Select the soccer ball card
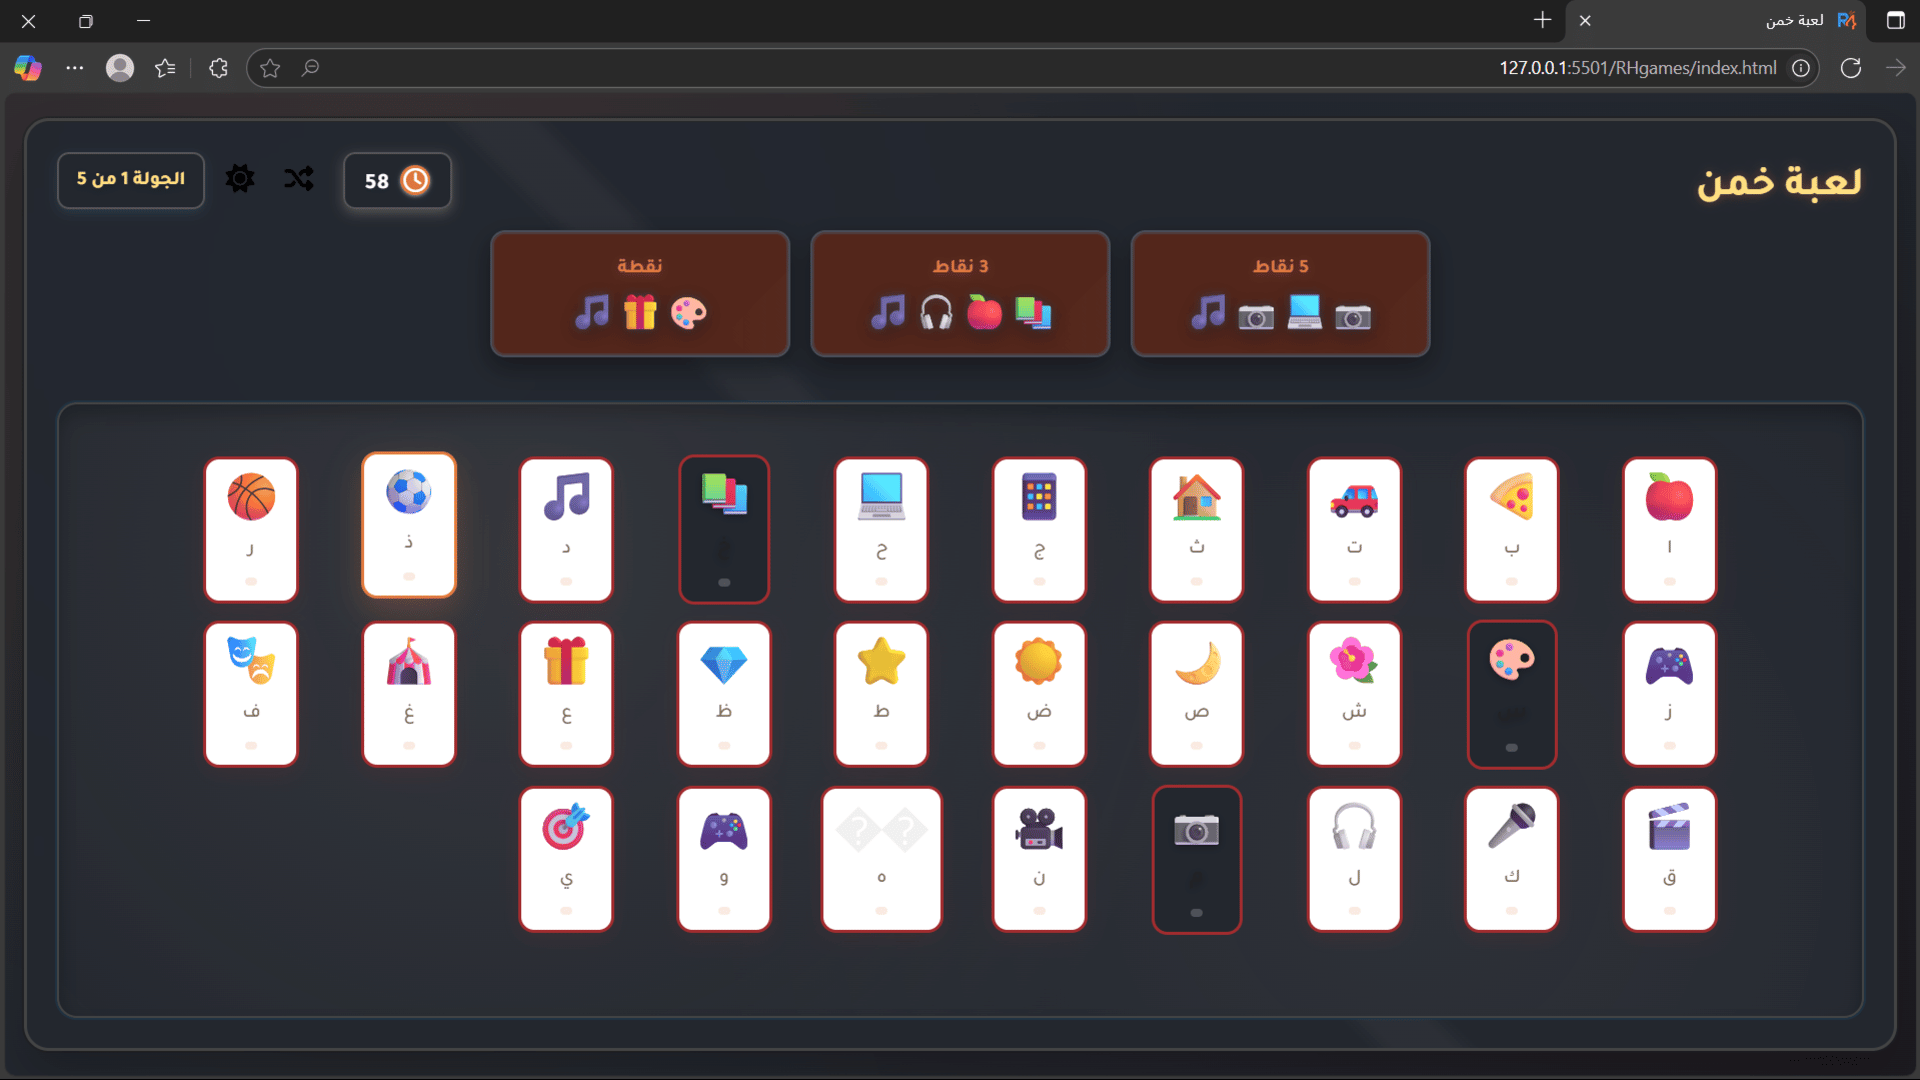Image resolution: width=1920 pixels, height=1080 pixels. pos(409,525)
